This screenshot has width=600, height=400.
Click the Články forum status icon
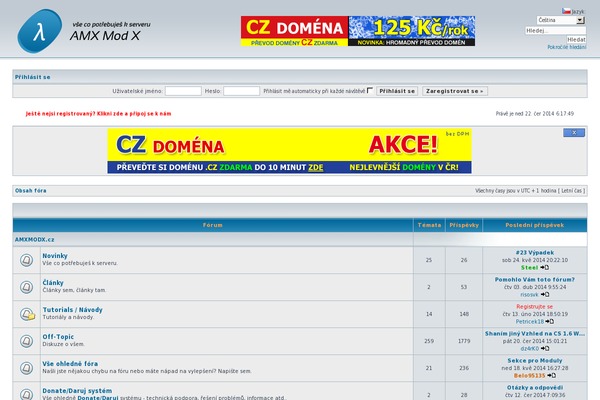pos(26,287)
